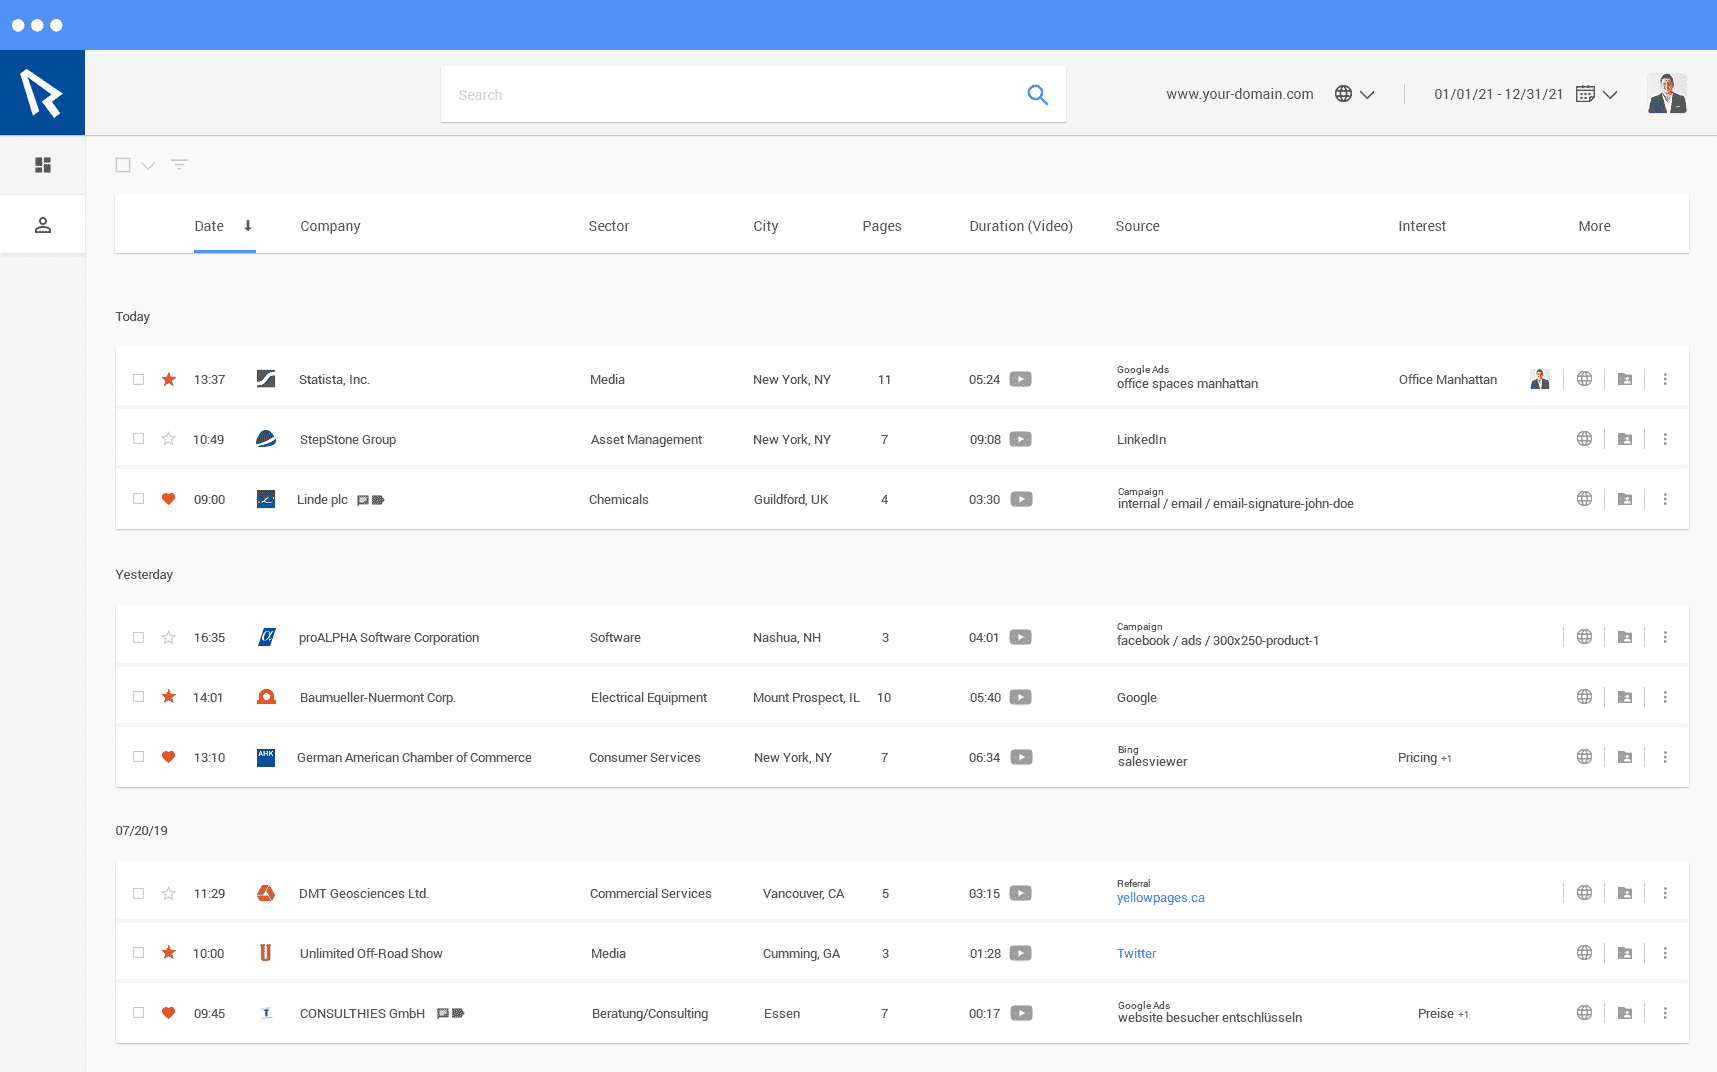Open the three-dot menu for proALPHA Software Corporation
This screenshot has width=1717, height=1072.
pyautogui.click(x=1665, y=637)
